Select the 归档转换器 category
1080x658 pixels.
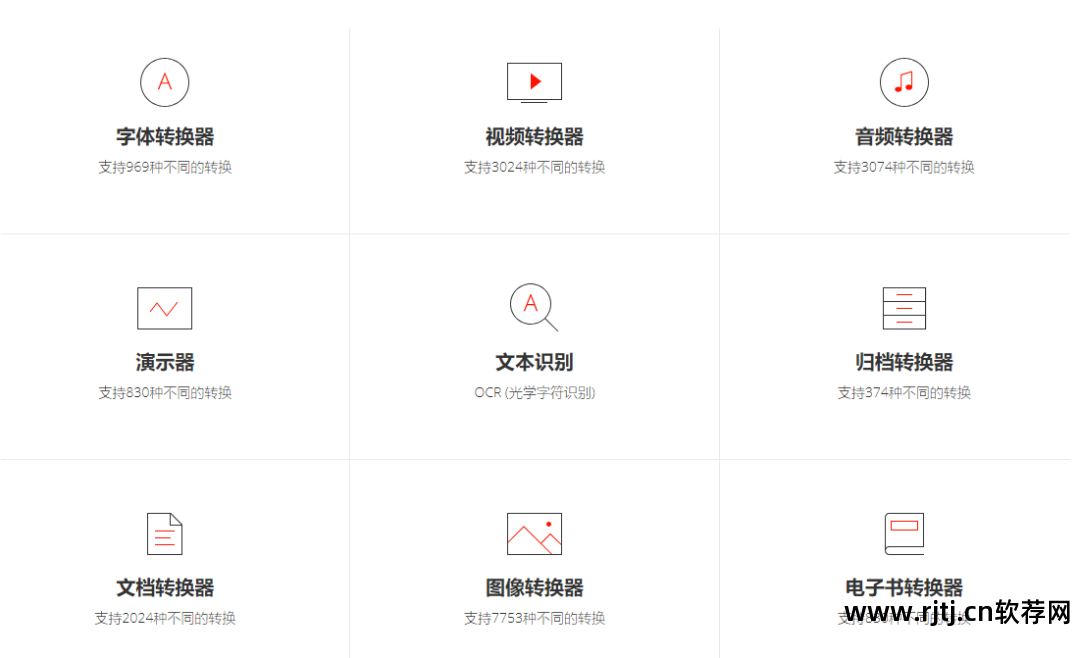tap(904, 363)
